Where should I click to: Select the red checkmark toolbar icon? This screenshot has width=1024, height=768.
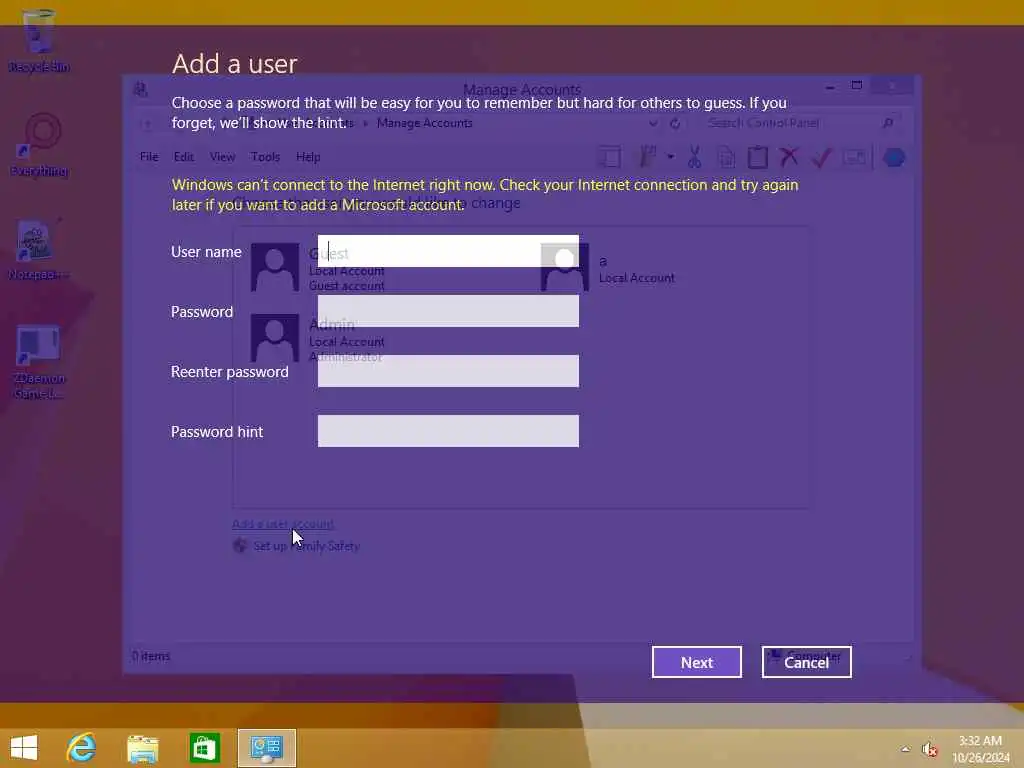point(822,157)
